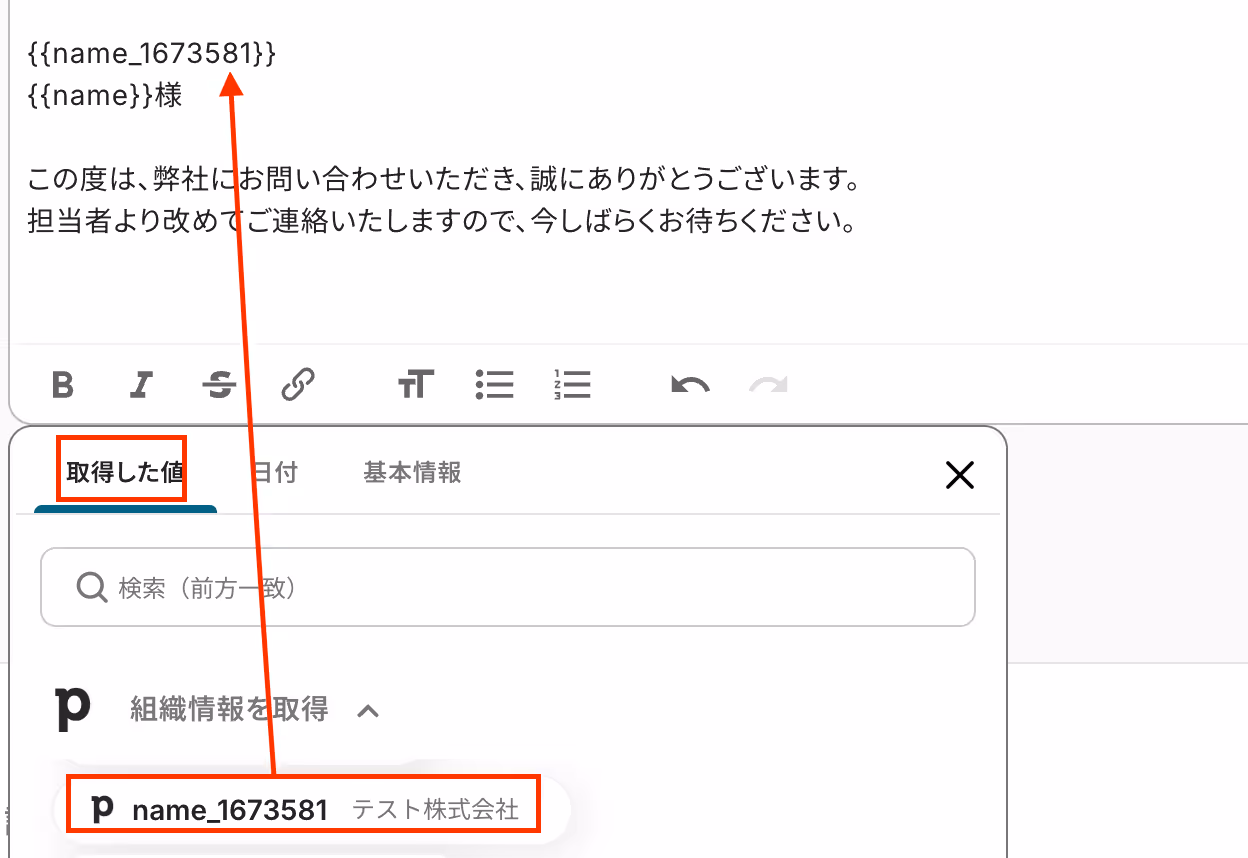Collapse the 組織情報を取得 section chevron
The image size is (1248, 858).
pos(368,711)
